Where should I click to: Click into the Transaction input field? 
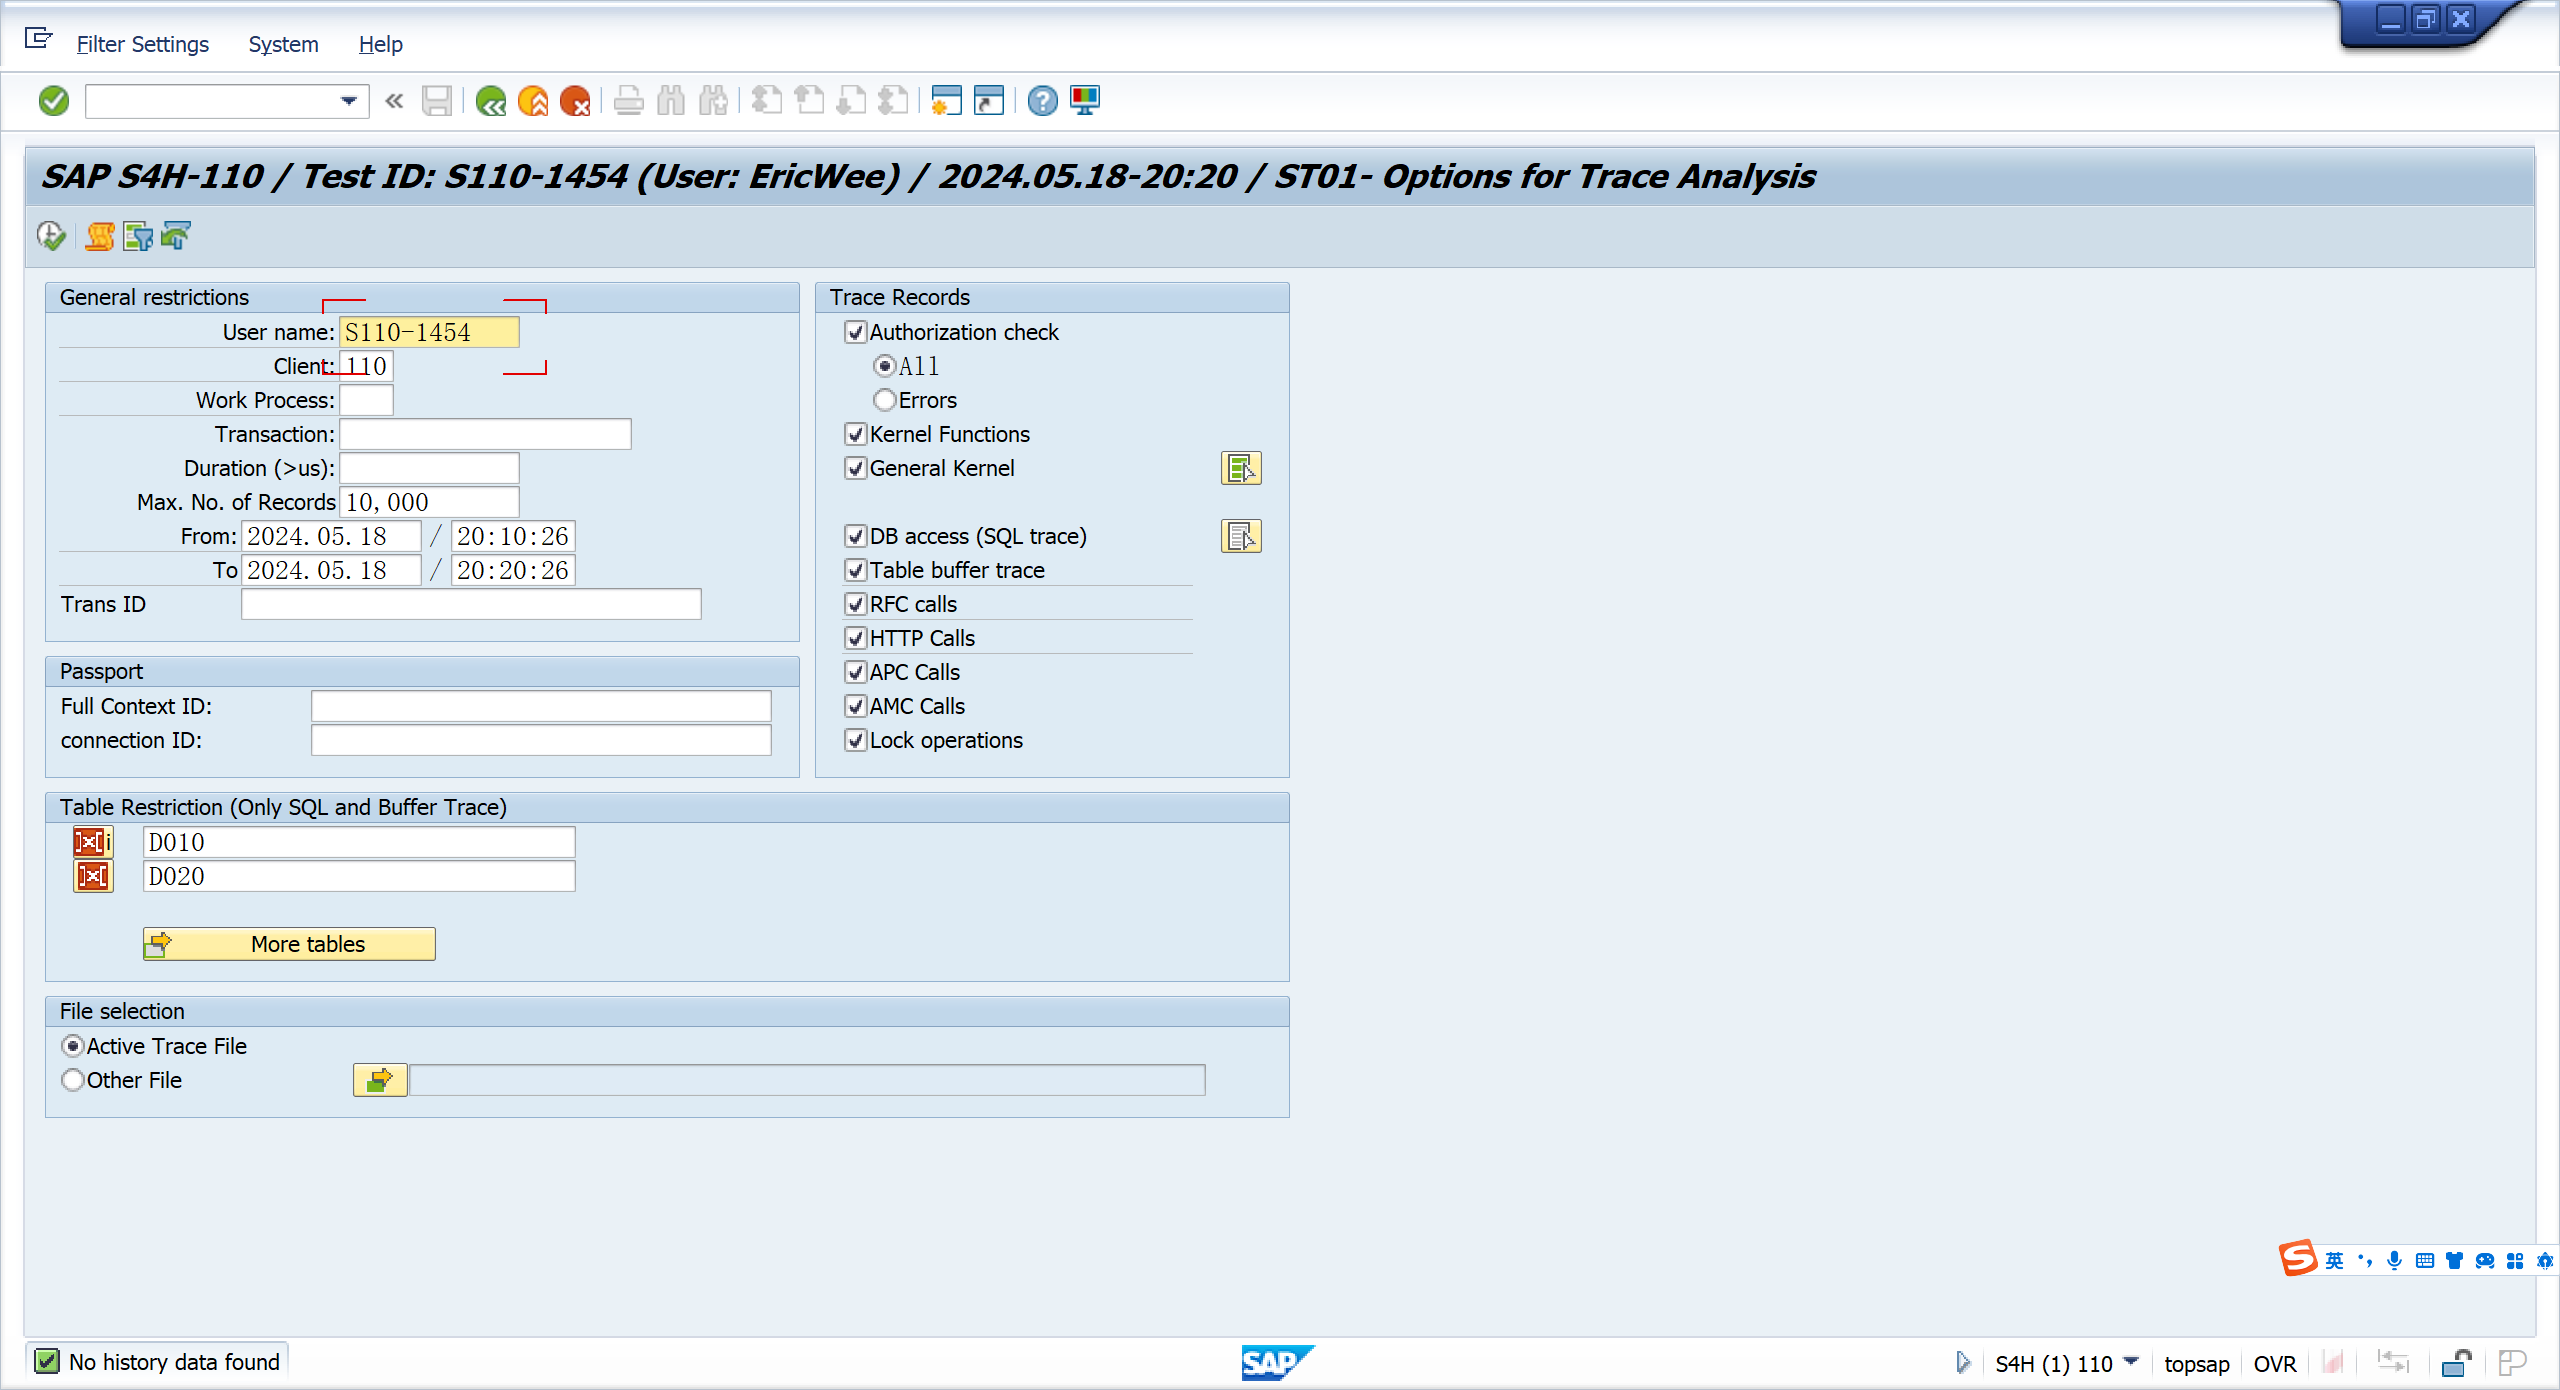pyautogui.click(x=485, y=434)
